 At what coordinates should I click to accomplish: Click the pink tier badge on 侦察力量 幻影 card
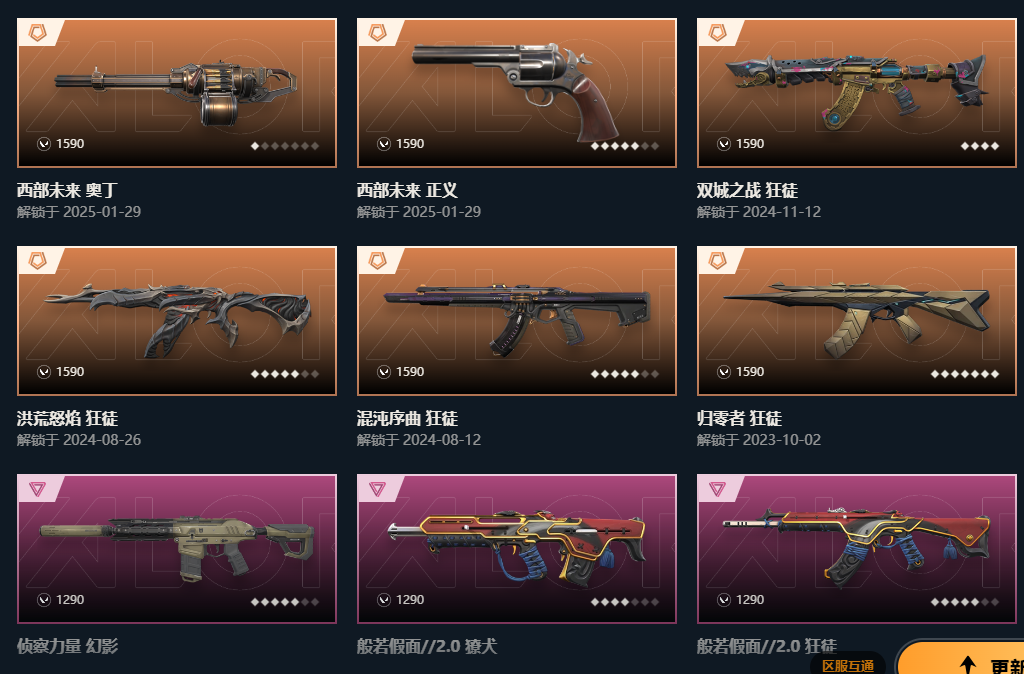click(37, 489)
